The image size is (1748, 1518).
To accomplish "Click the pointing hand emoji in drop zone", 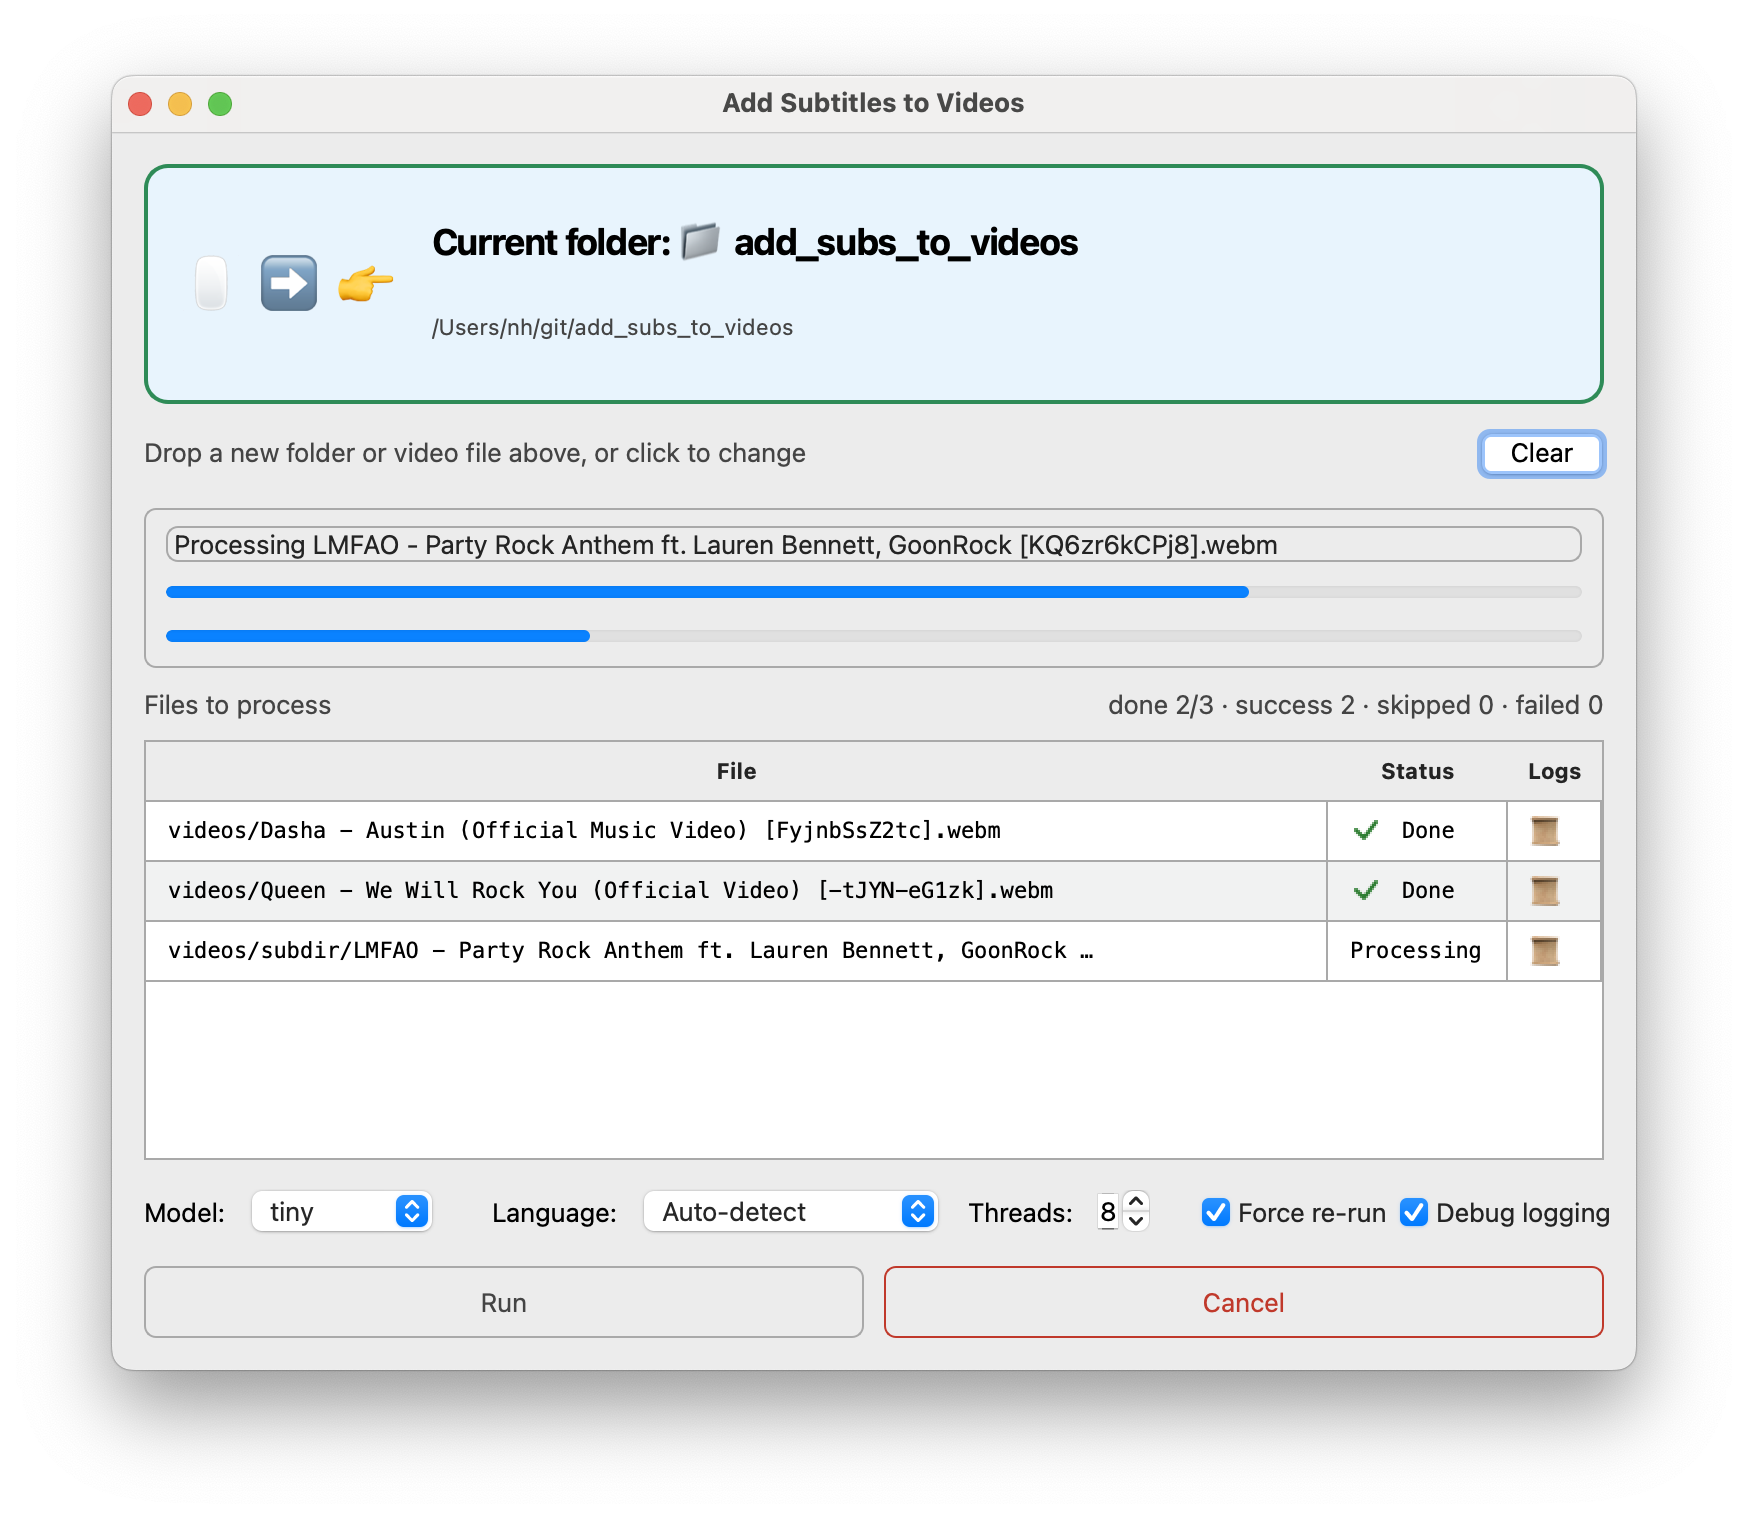I will pos(365,284).
